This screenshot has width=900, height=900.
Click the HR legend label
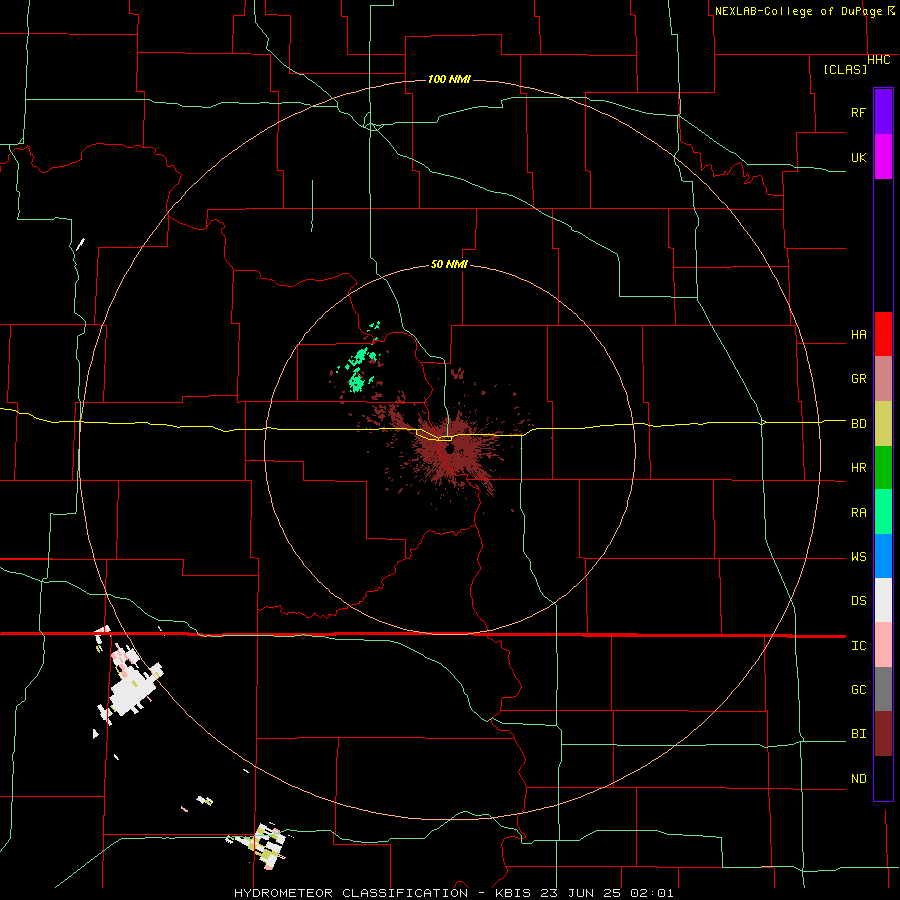point(858,468)
